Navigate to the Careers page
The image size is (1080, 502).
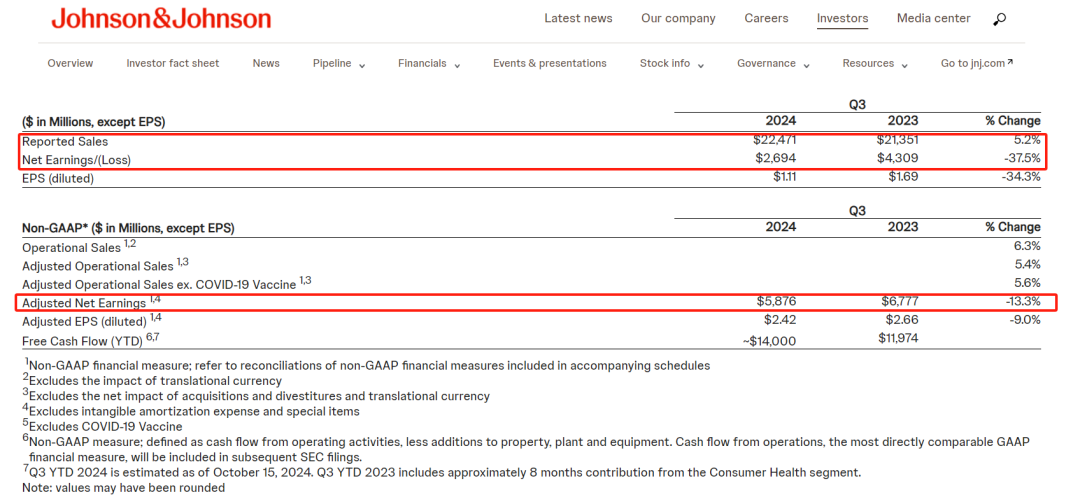(766, 19)
